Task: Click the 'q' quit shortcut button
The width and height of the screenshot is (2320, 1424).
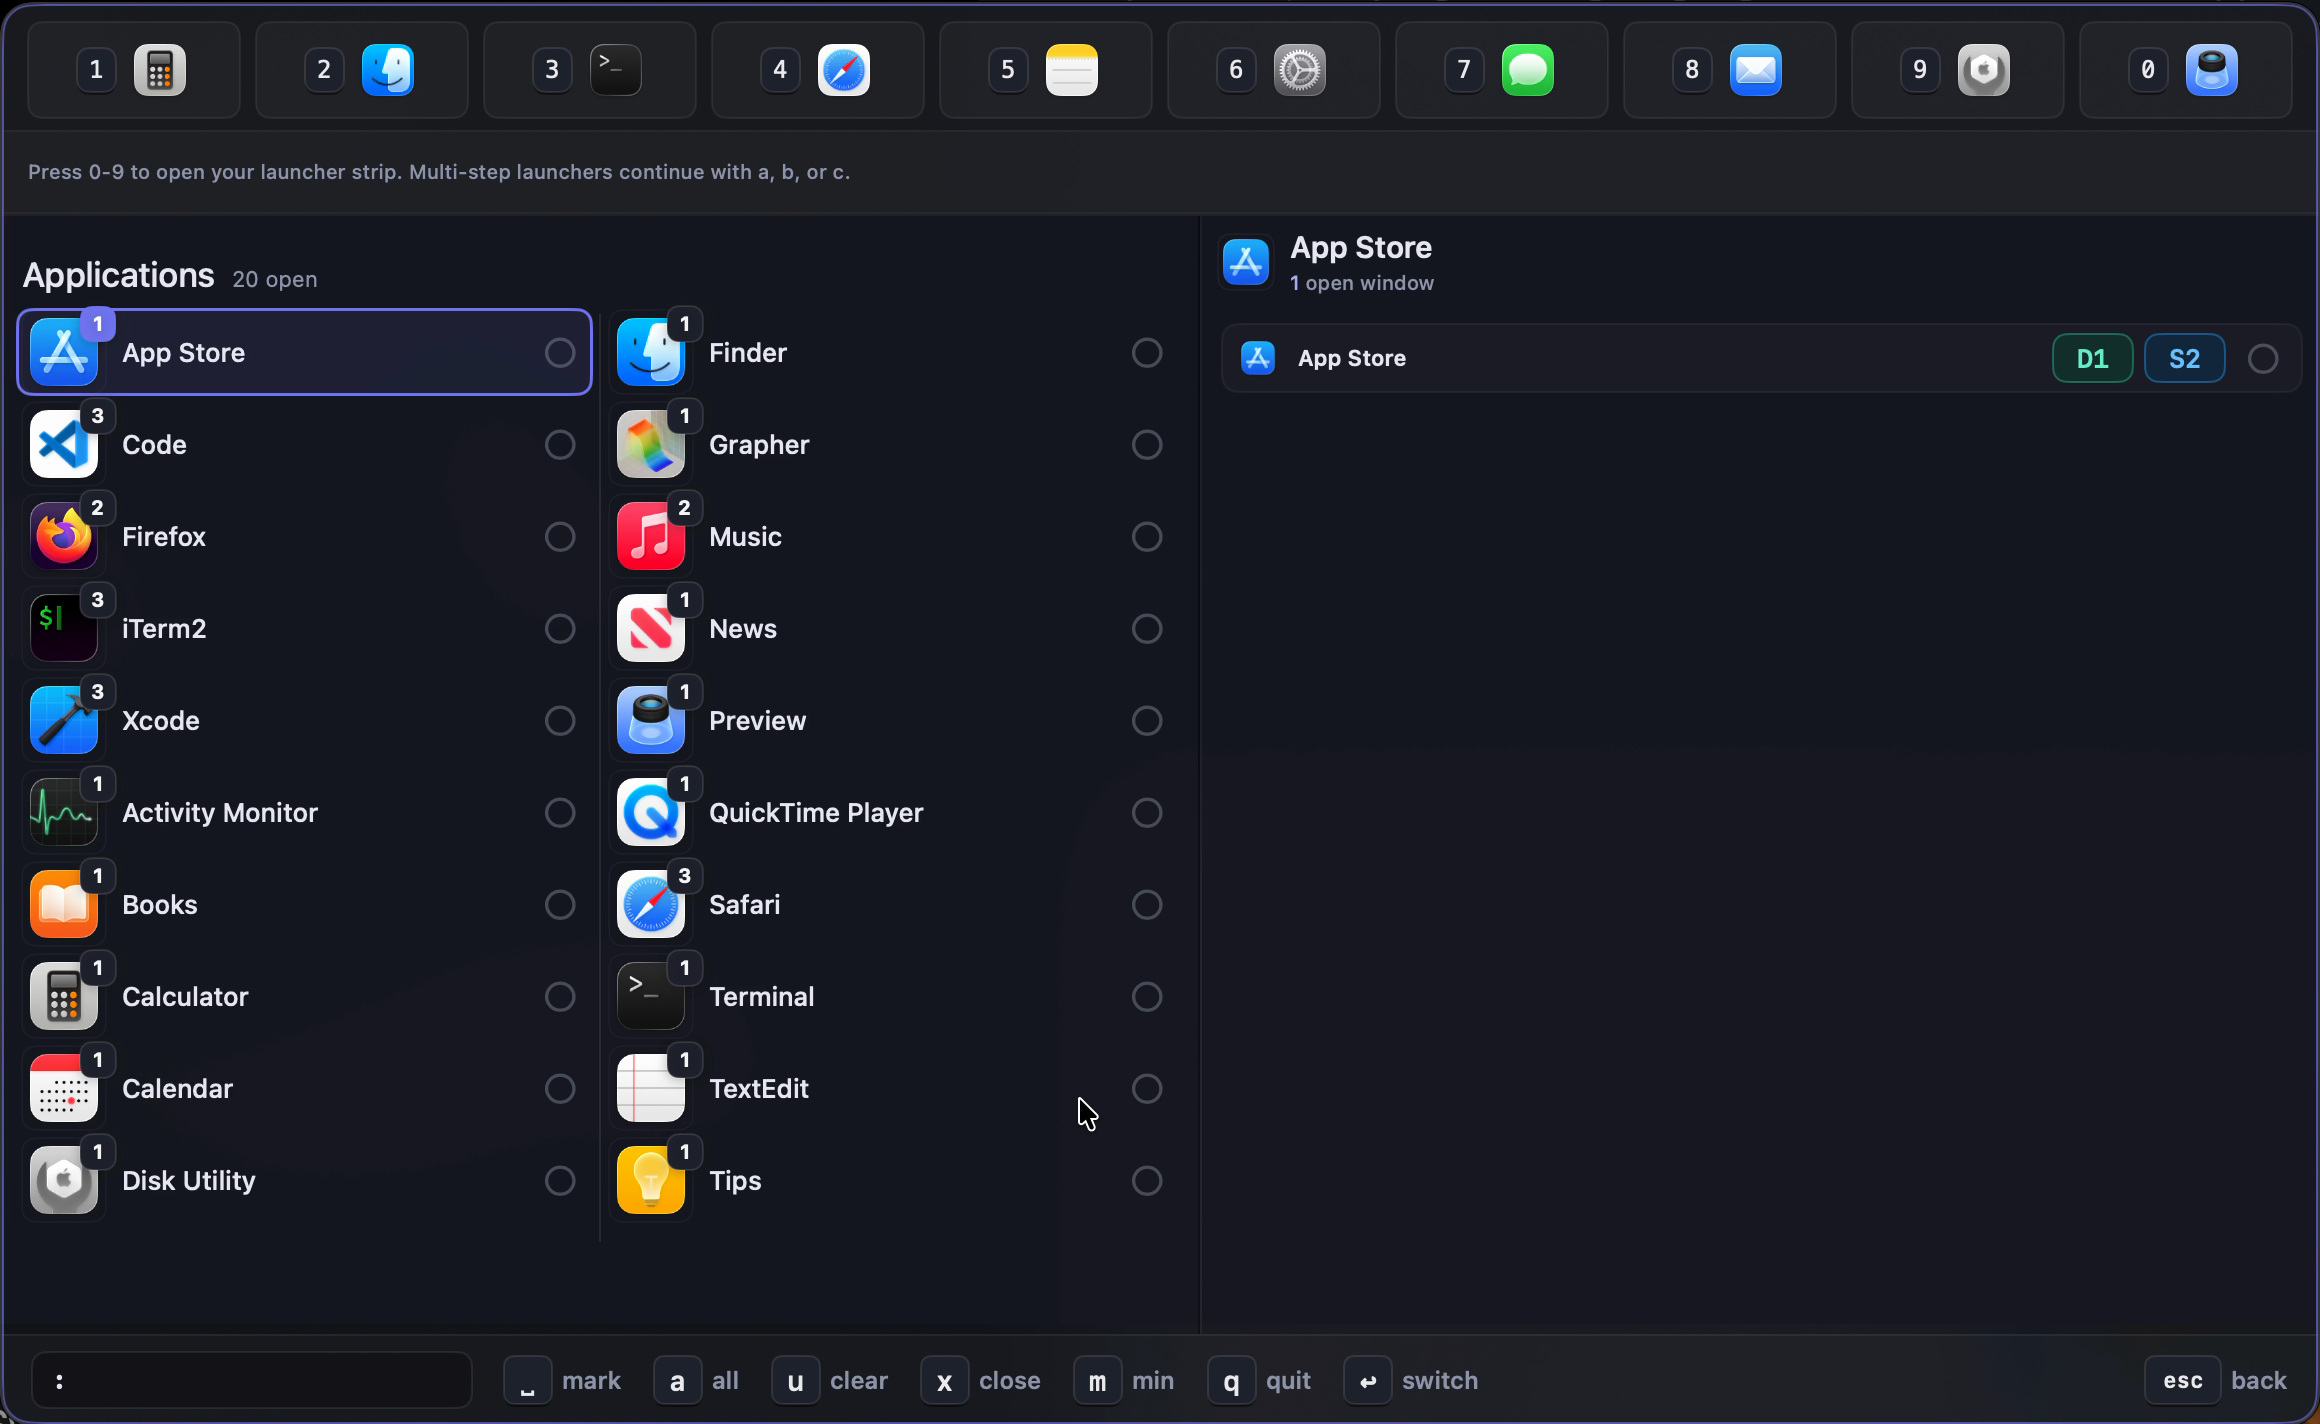Action: point(1232,1381)
